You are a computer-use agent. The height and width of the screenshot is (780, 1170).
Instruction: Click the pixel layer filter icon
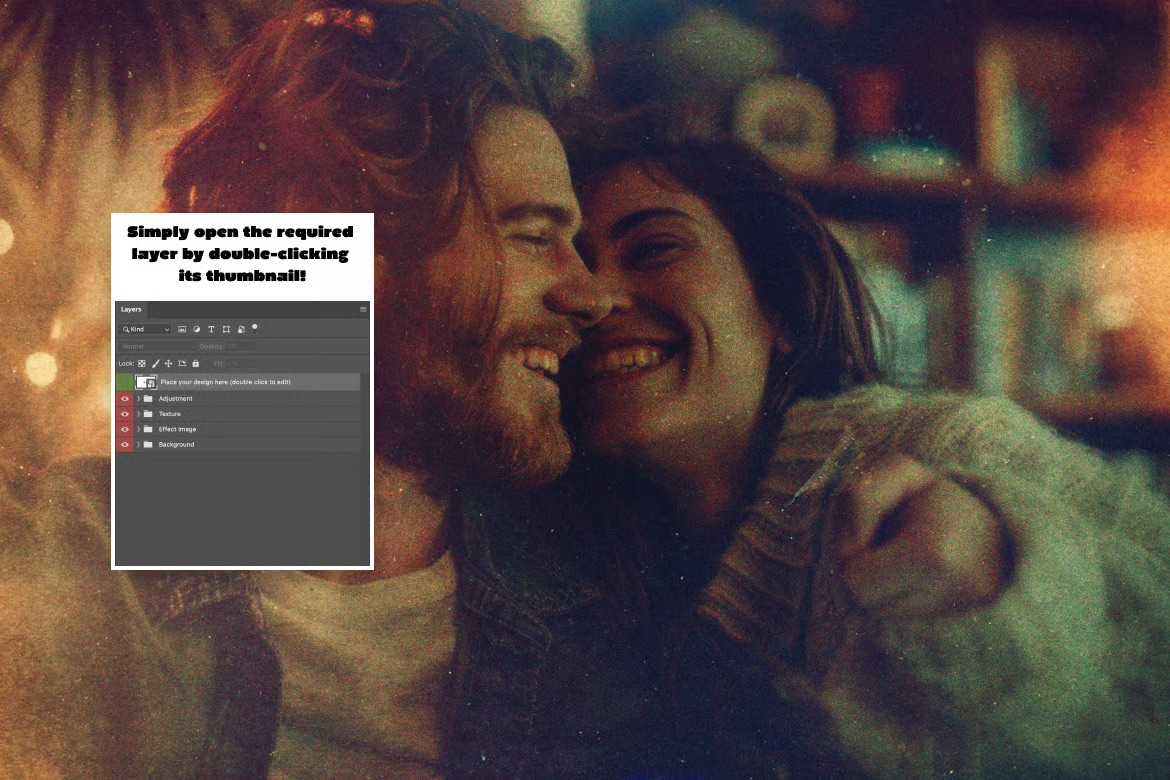click(182, 329)
